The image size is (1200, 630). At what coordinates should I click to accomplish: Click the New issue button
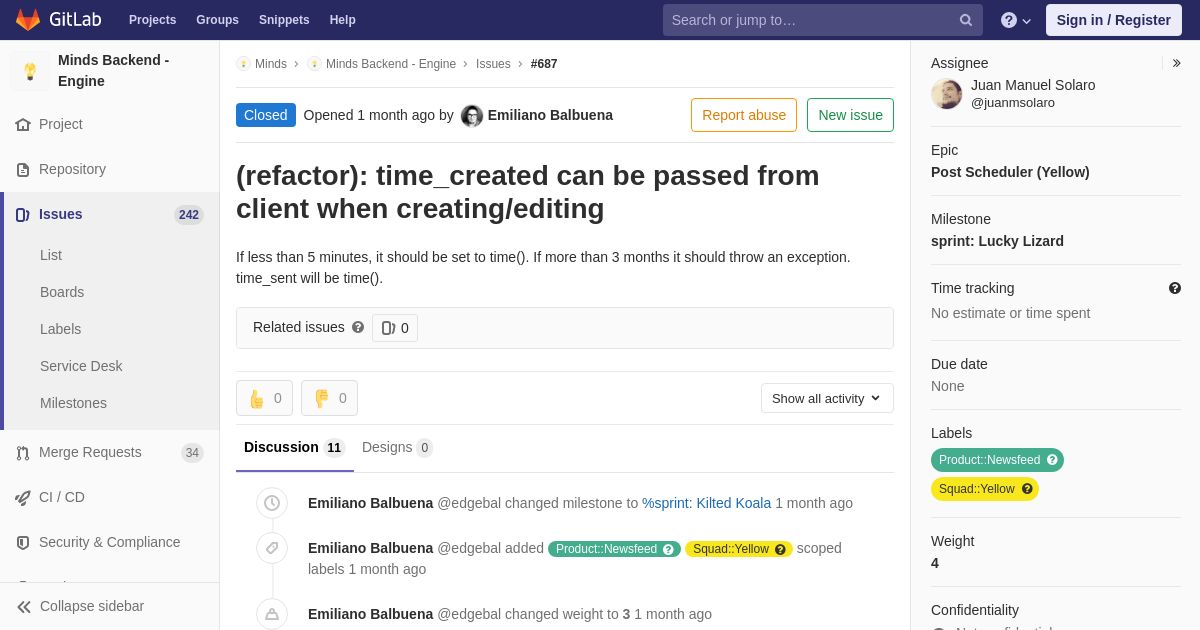(x=850, y=115)
